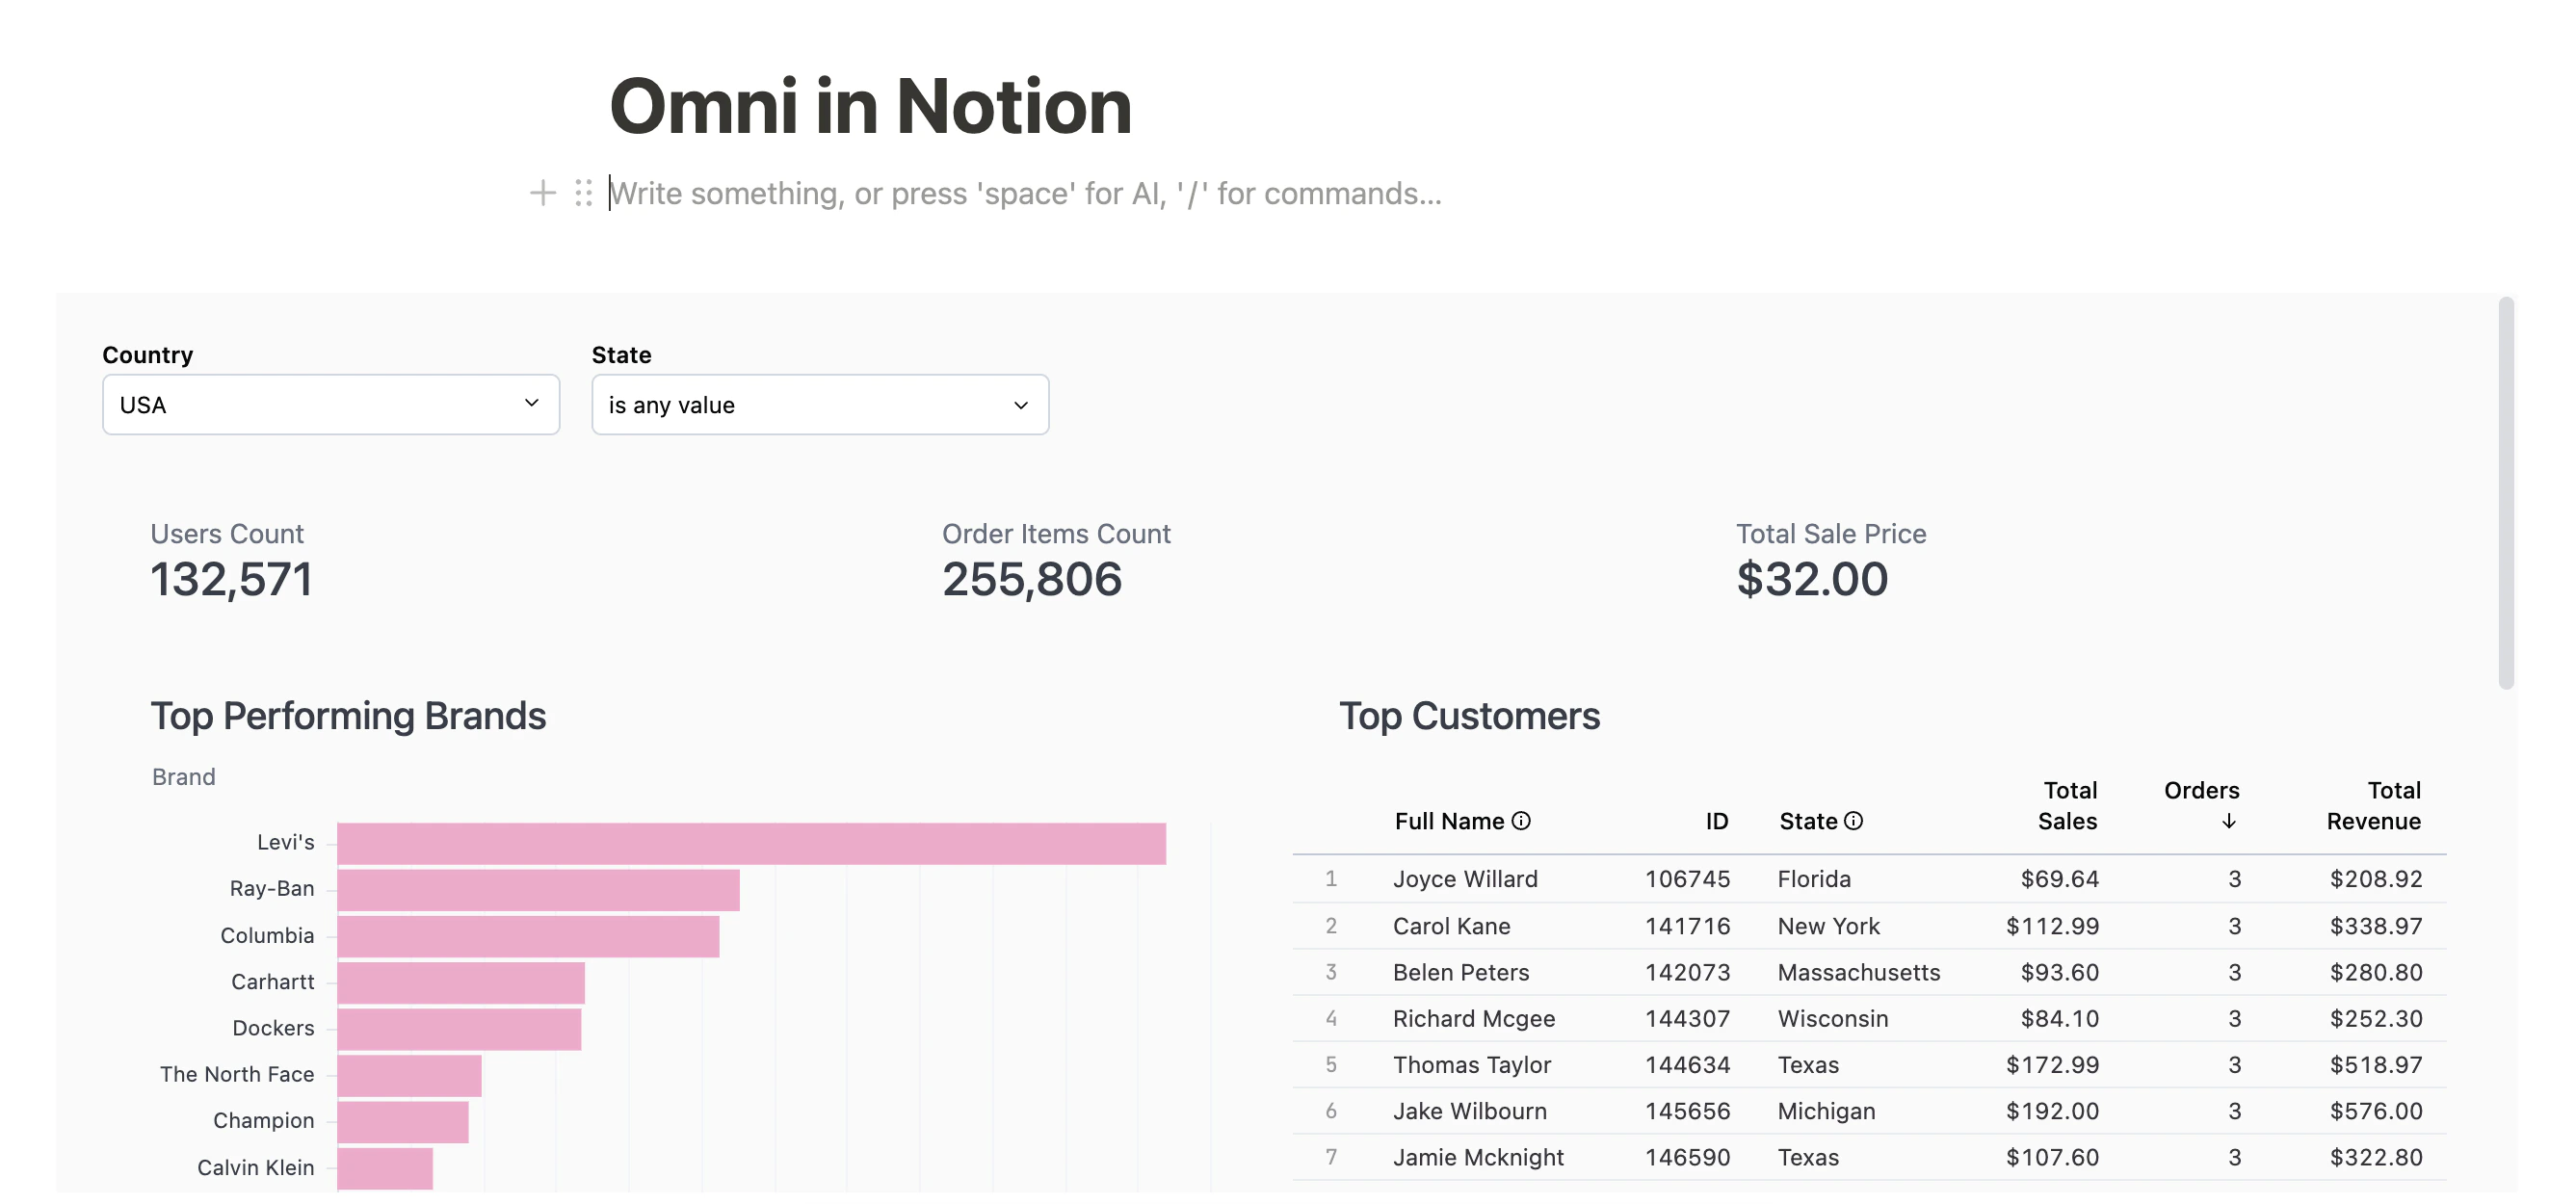
Task: Open the State filter set to 'is any value'
Action: (x=818, y=404)
